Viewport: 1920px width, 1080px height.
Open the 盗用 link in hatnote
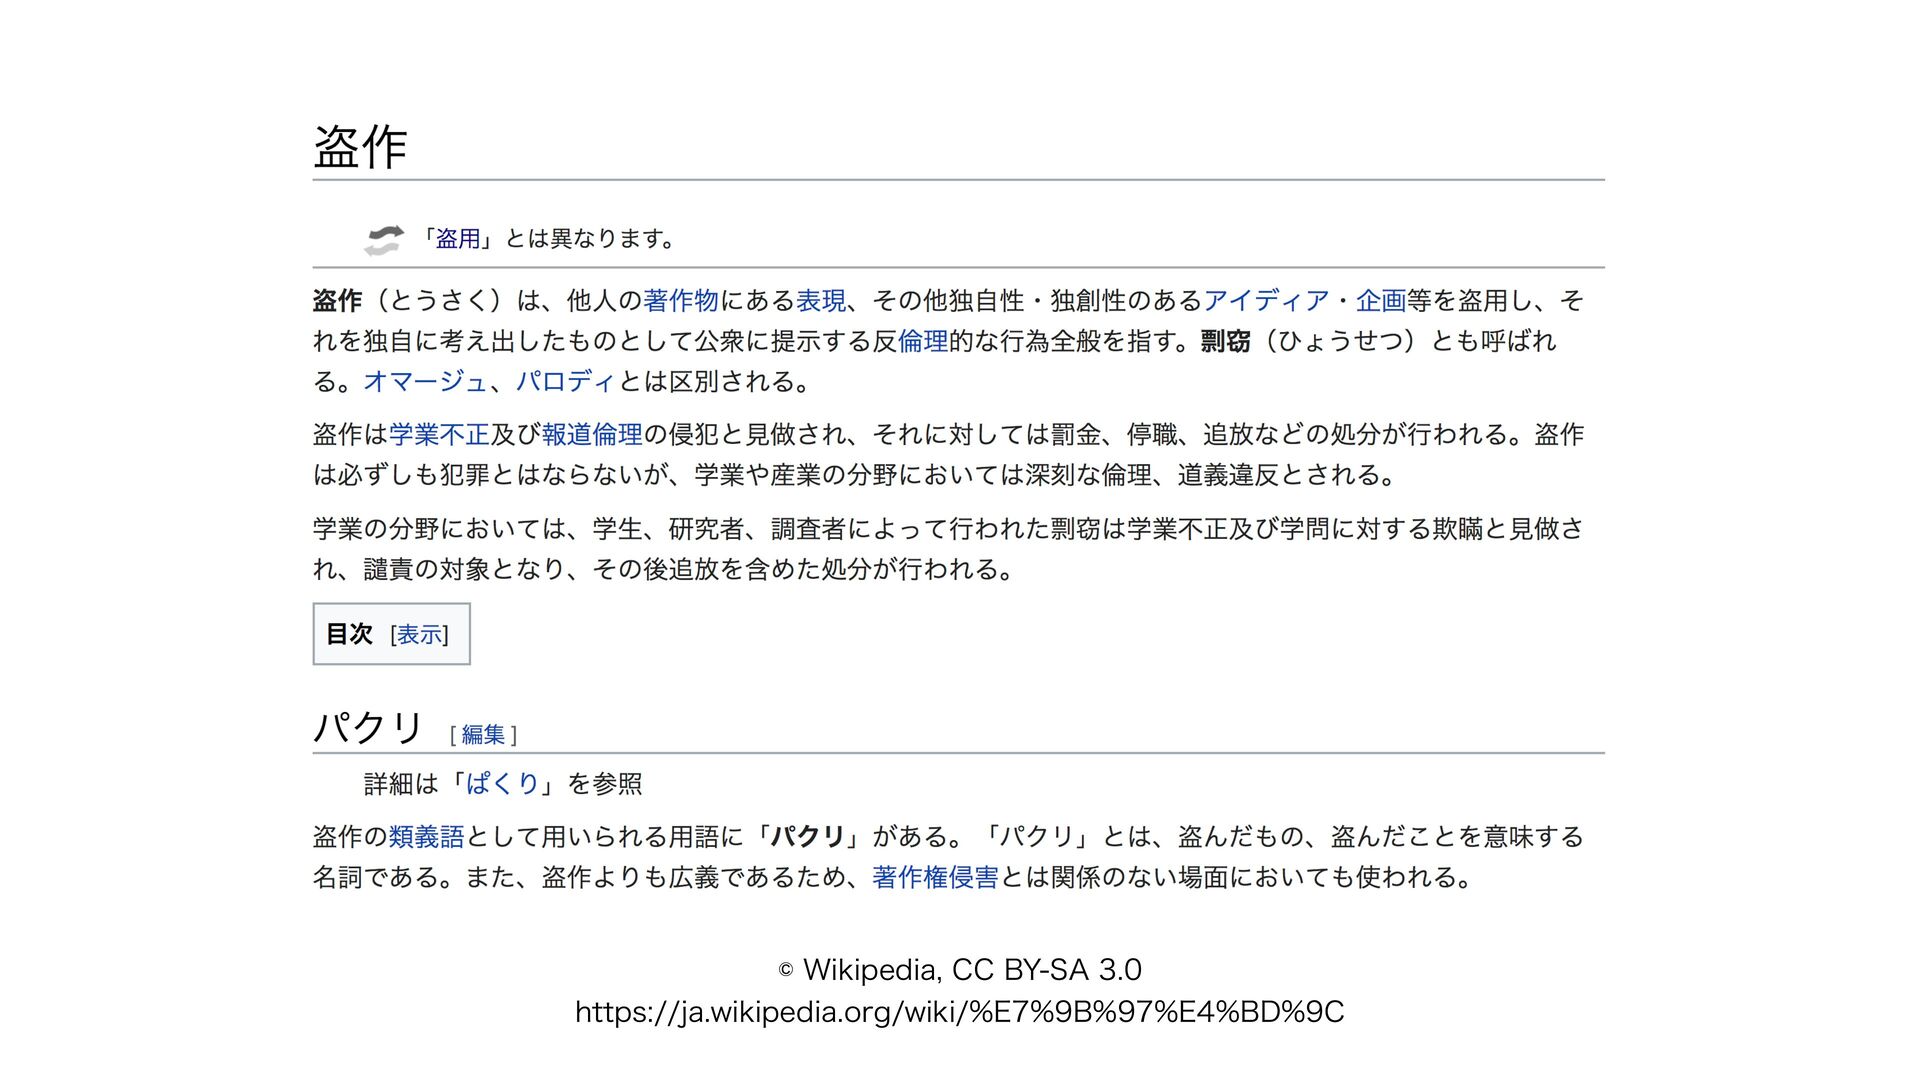tap(458, 239)
